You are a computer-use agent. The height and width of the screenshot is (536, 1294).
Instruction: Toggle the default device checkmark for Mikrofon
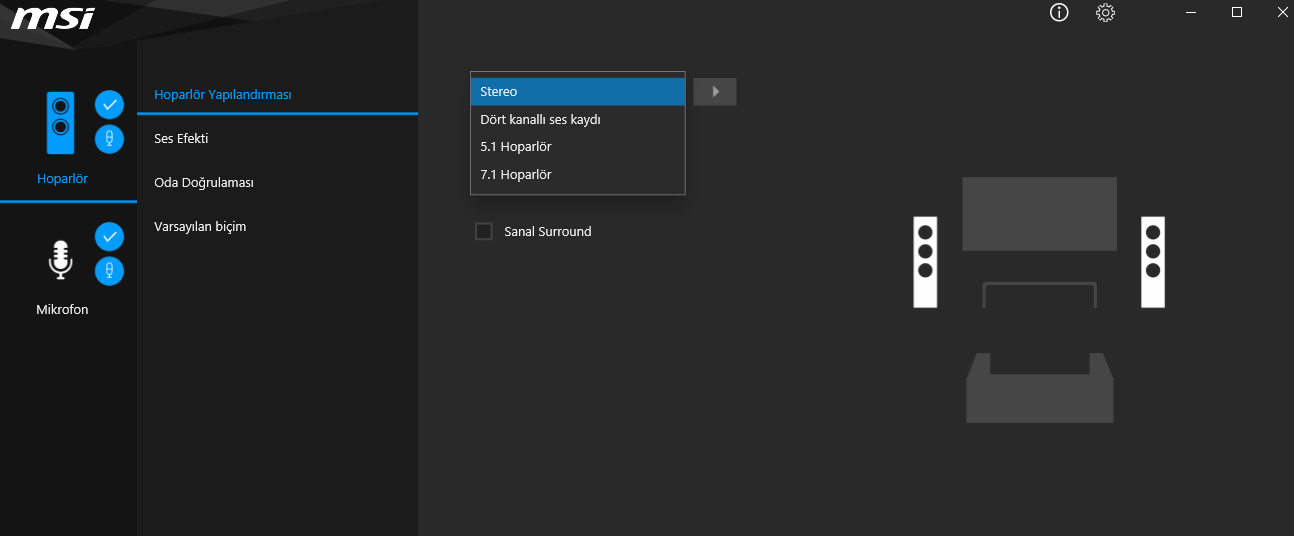pyautogui.click(x=109, y=237)
